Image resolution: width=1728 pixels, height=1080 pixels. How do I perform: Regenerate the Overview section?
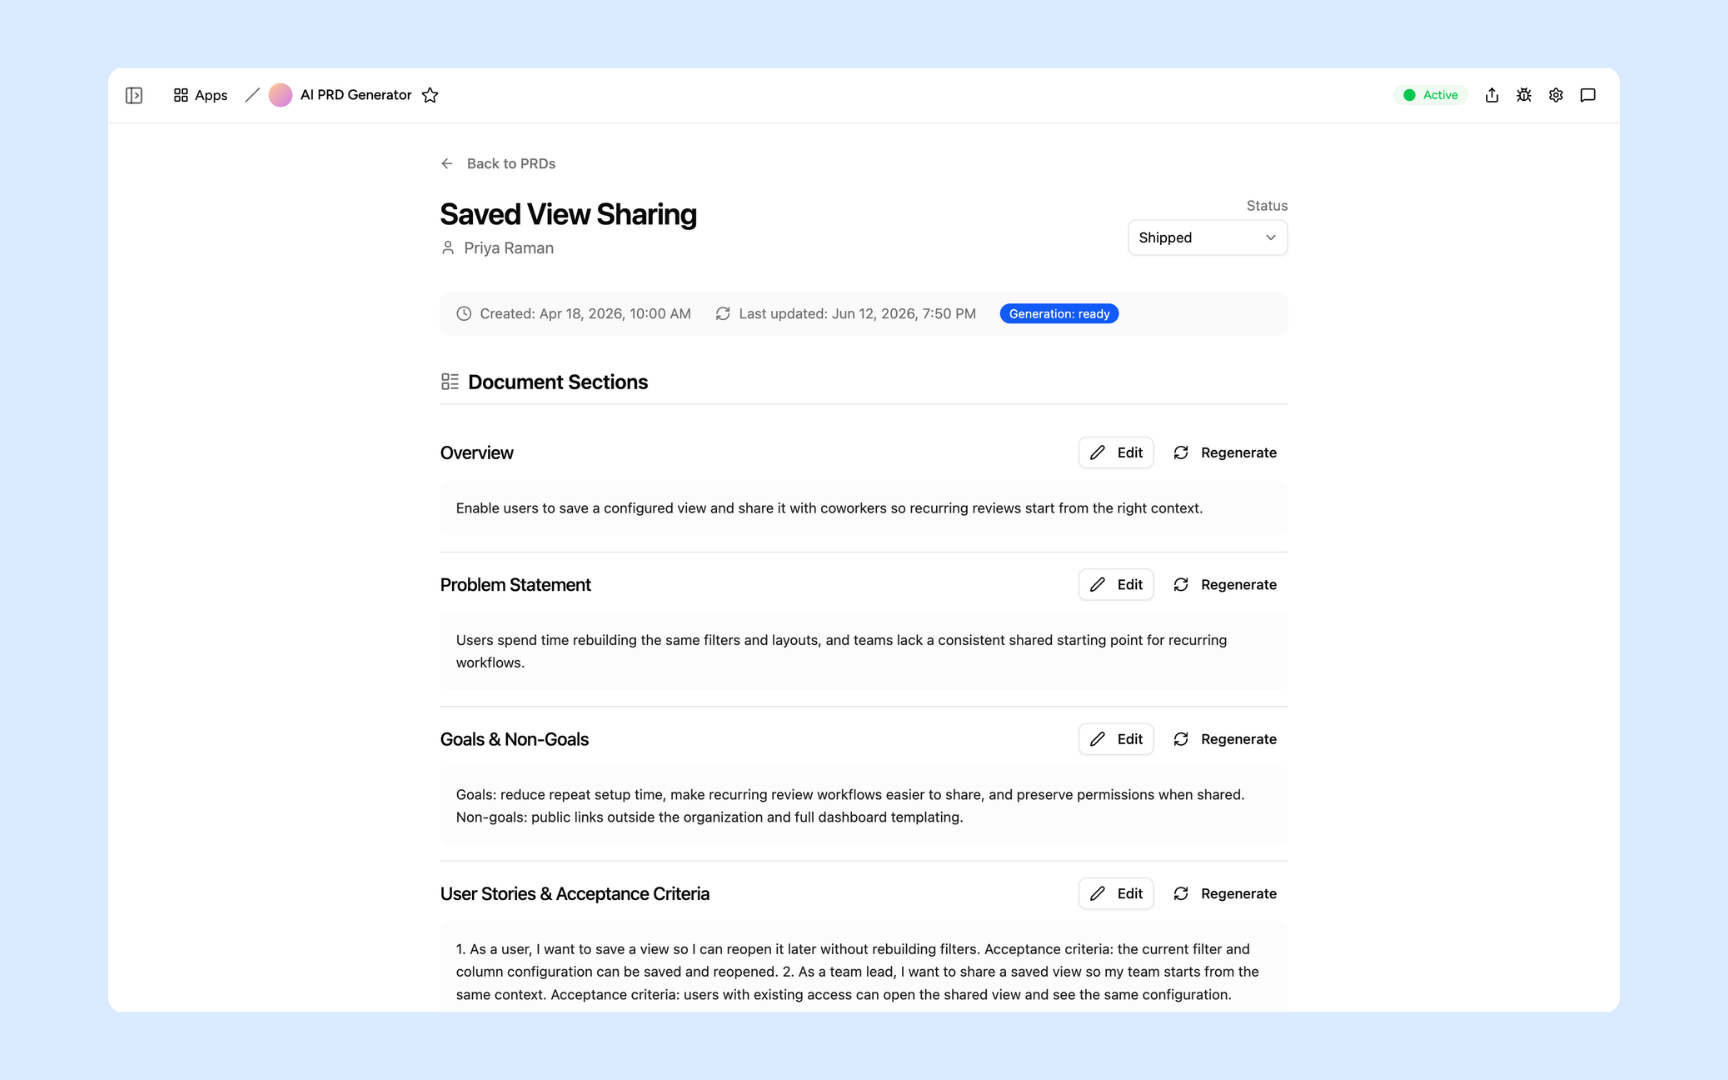tap(1225, 453)
